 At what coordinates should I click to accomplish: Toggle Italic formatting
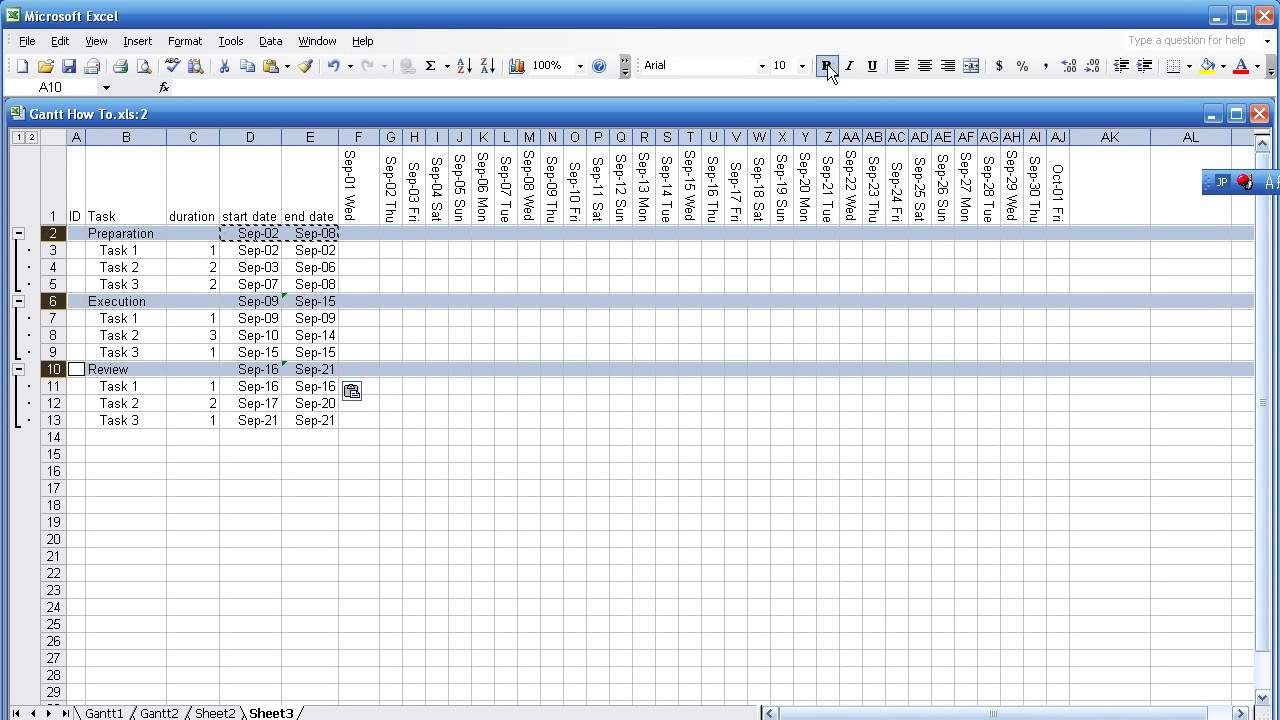point(849,66)
